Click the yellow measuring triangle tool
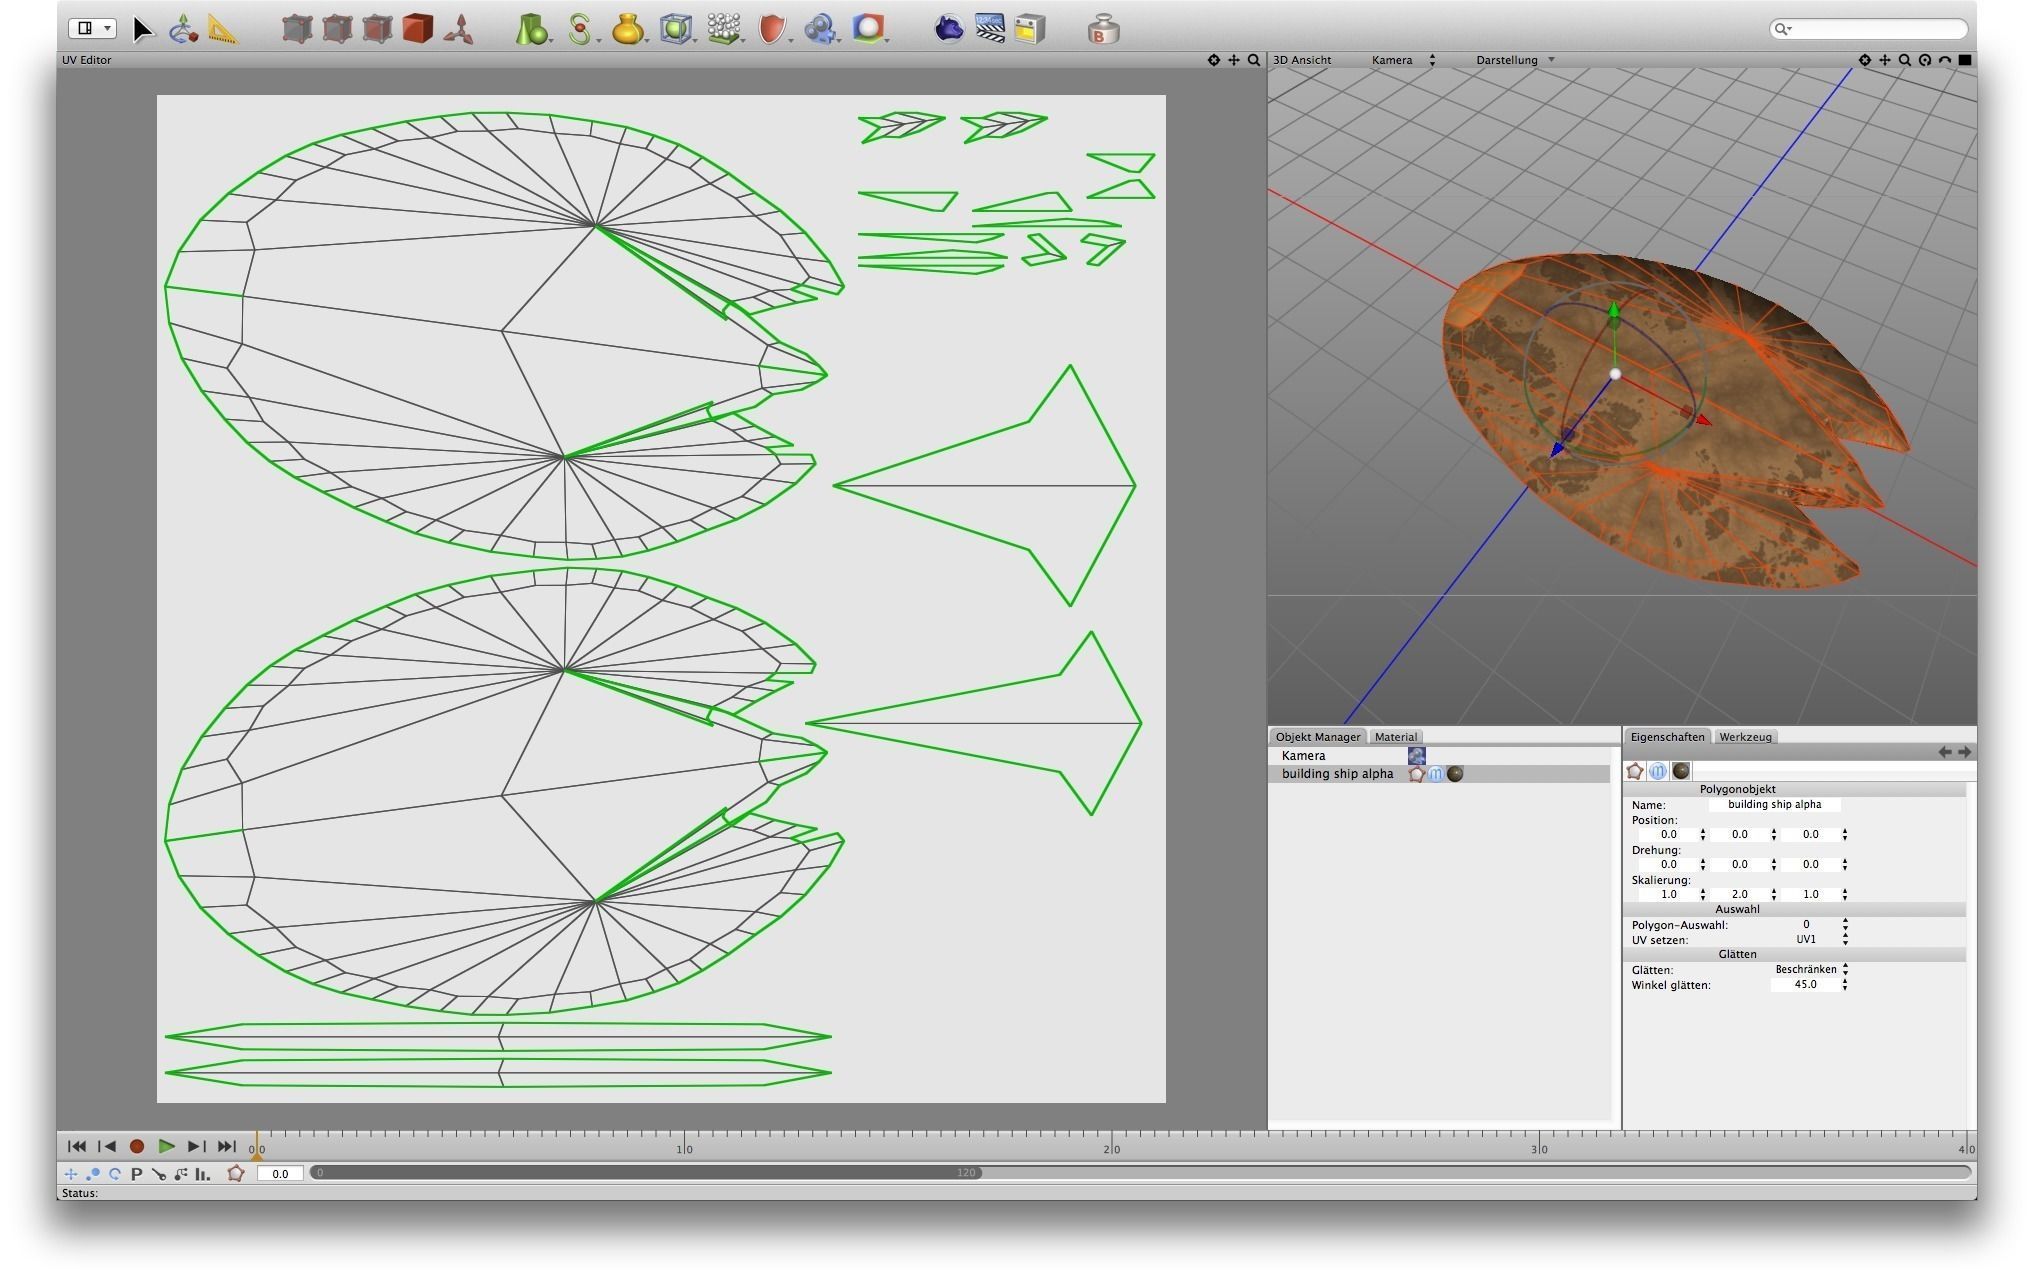This screenshot has width=2034, height=1279. click(x=223, y=30)
